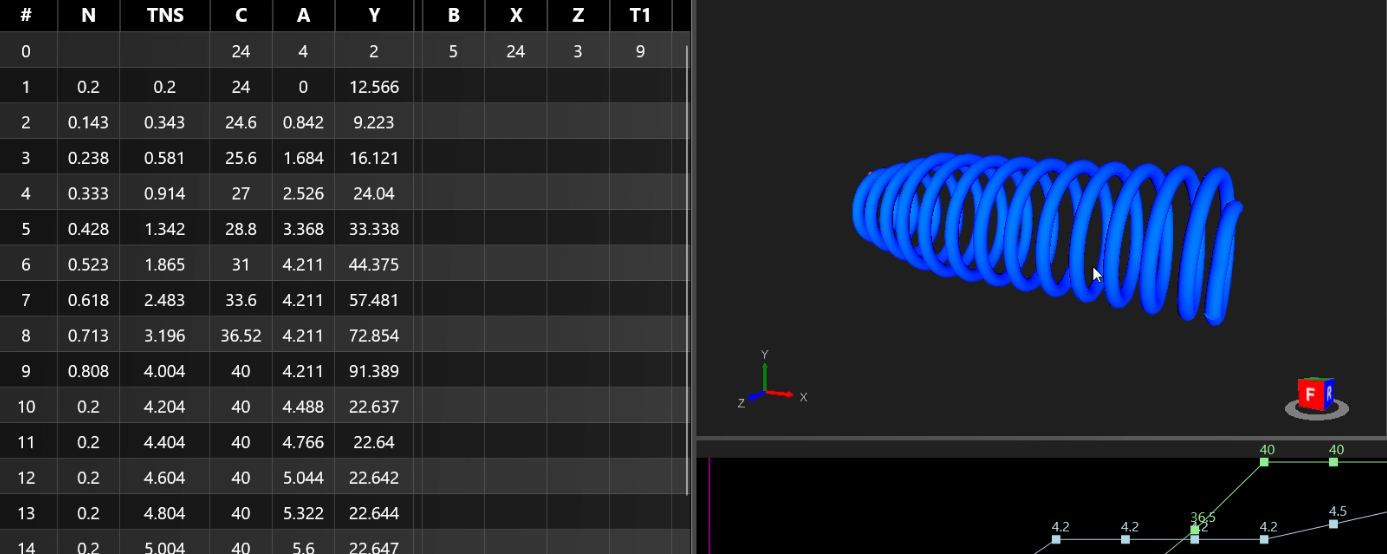
Task: Select the Y column header
Action: (x=374, y=16)
